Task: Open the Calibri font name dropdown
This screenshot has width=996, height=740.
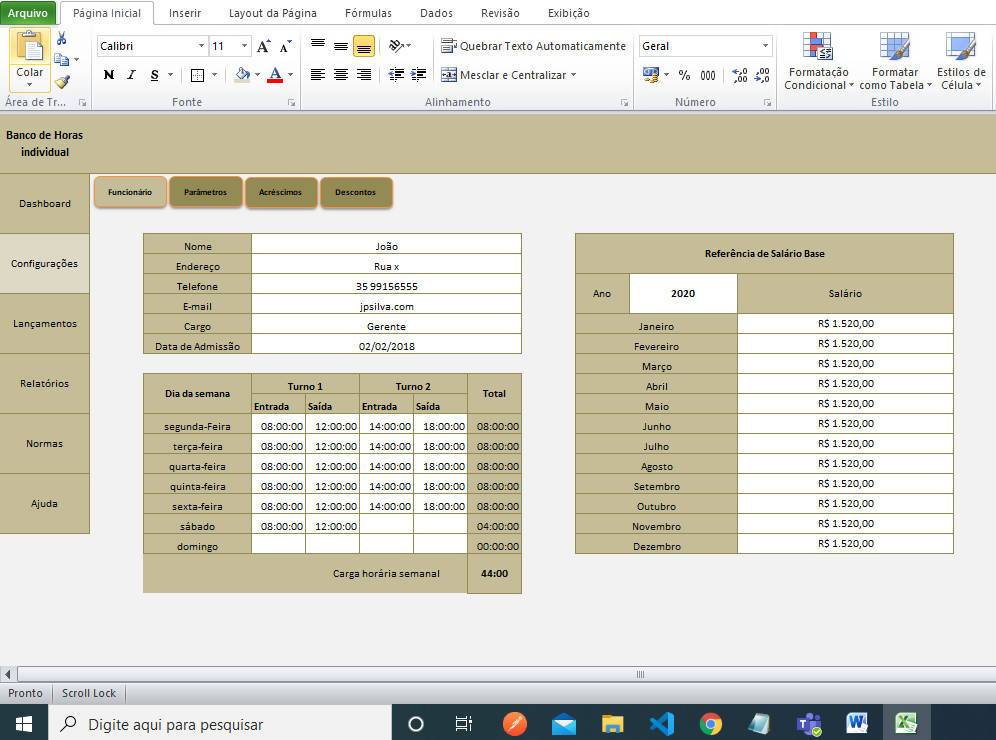Action: pyautogui.click(x=201, y=46)
